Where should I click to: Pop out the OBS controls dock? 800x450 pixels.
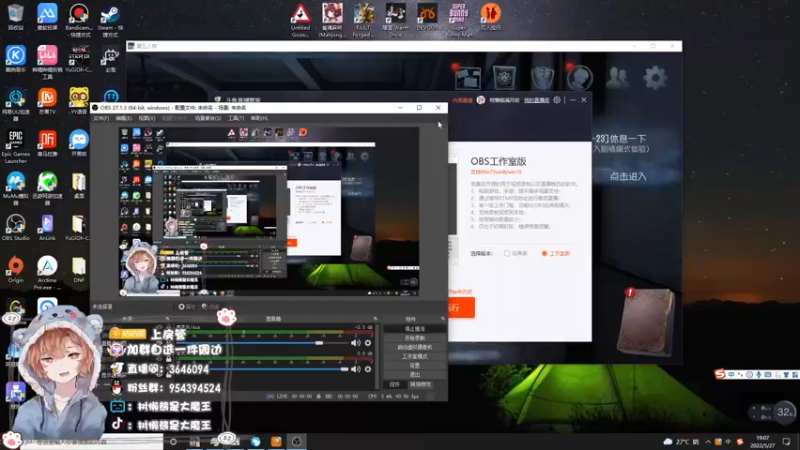pos(442,319)
